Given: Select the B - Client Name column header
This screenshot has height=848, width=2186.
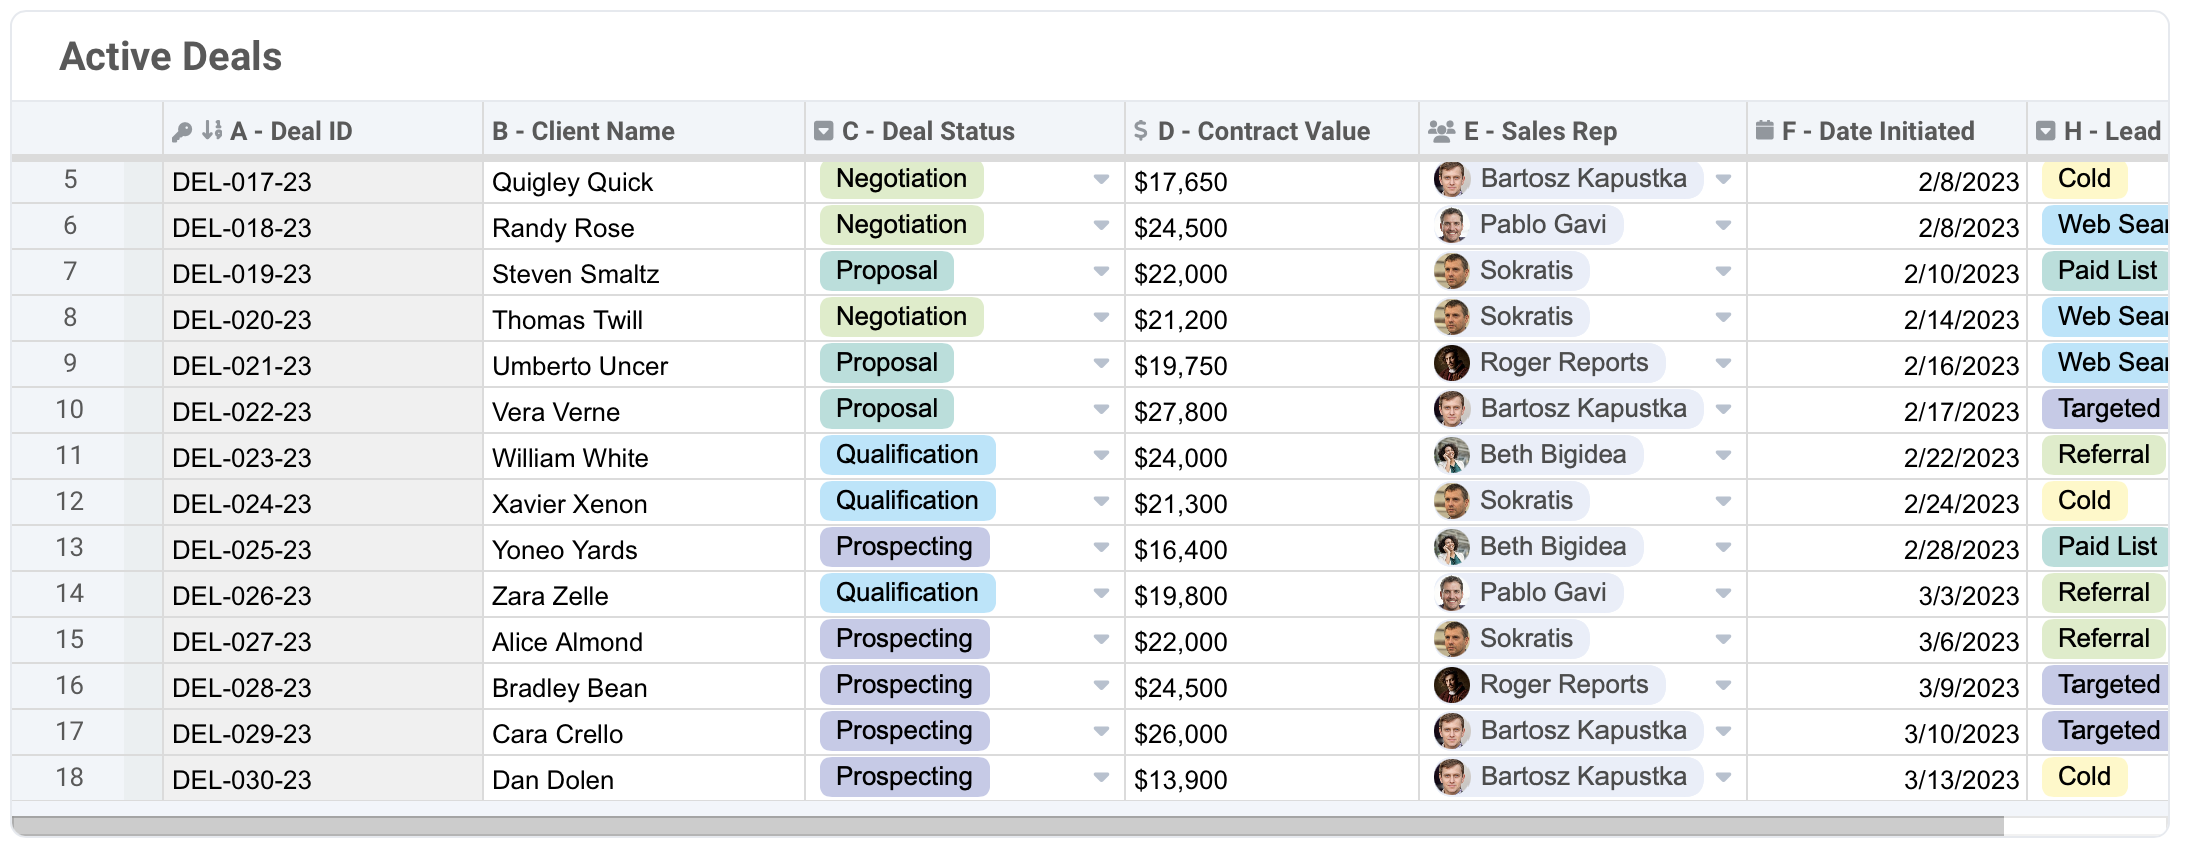Looking at the screenshot, I should (583, 131).
